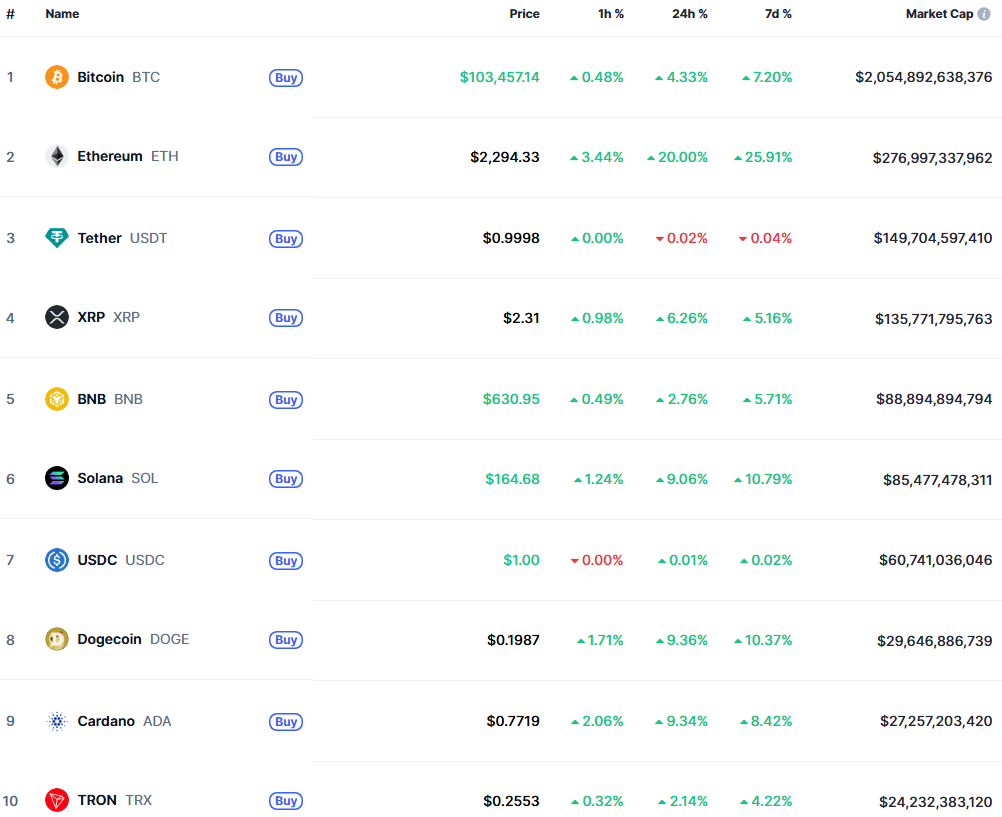The width and height of the screenshot is (1002, 817).
Task: Sort the list by Name header
Action: point(62,14)
